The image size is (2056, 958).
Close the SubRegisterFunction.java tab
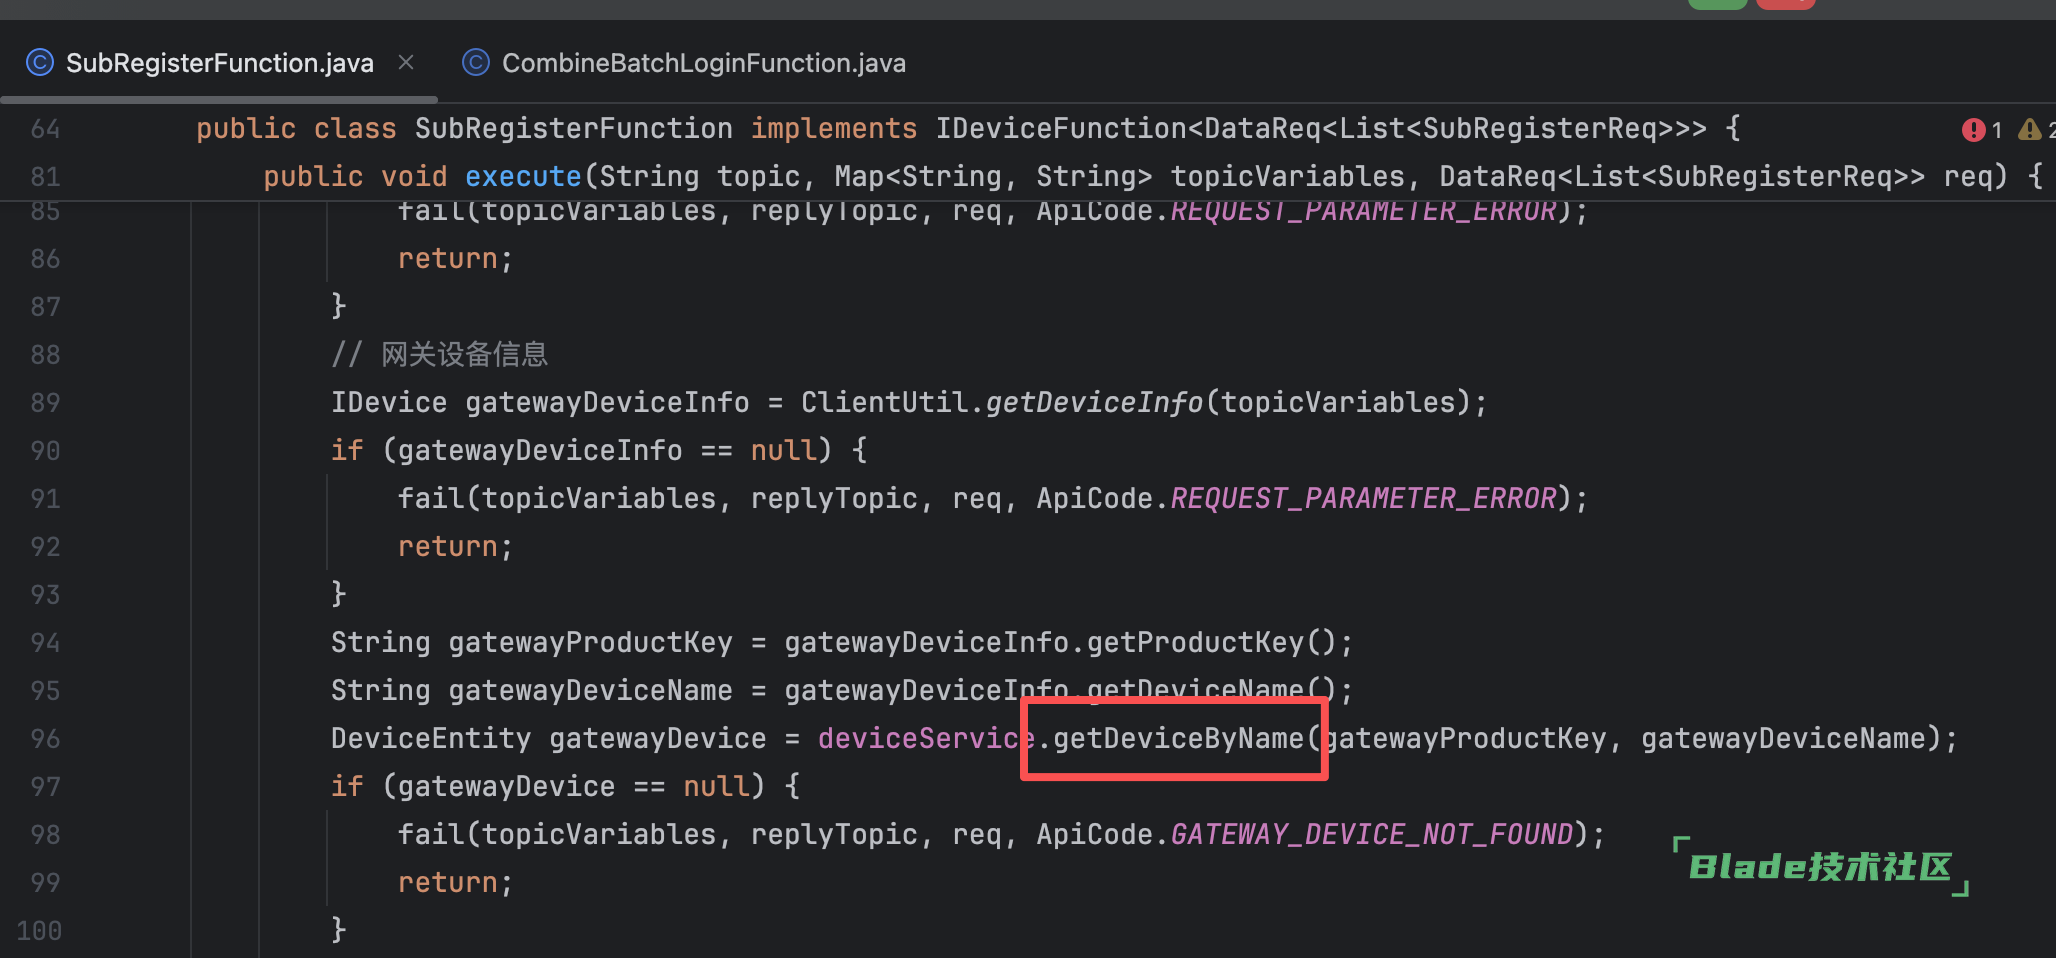(406, 62)
